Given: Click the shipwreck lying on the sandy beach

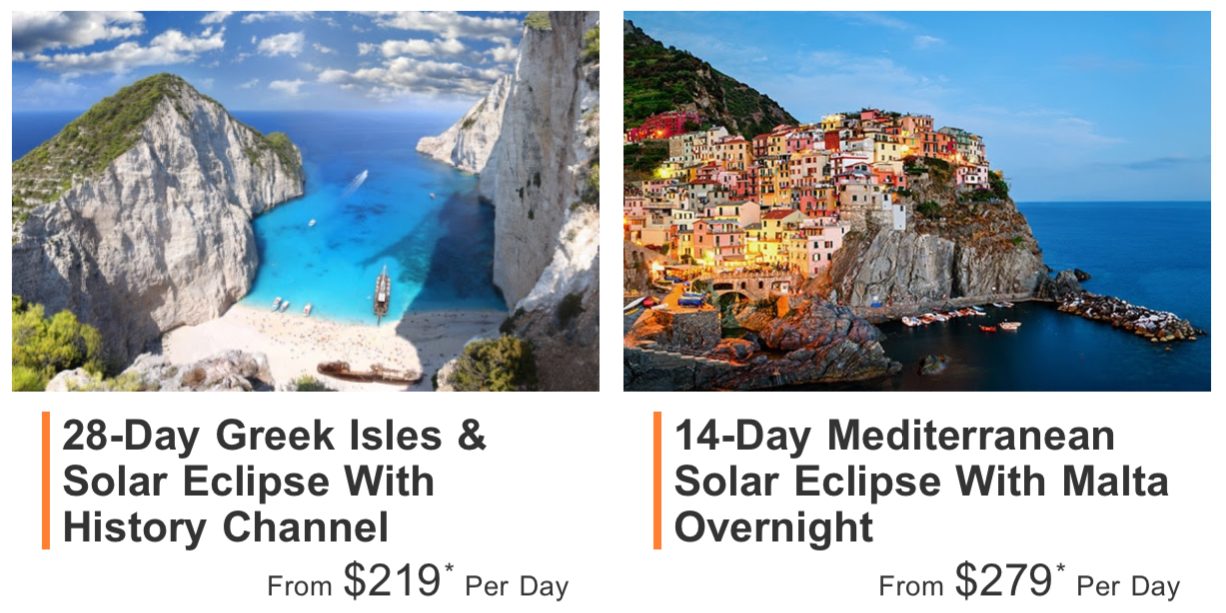Looking at the screenshot, I should [x=369, y=372].
